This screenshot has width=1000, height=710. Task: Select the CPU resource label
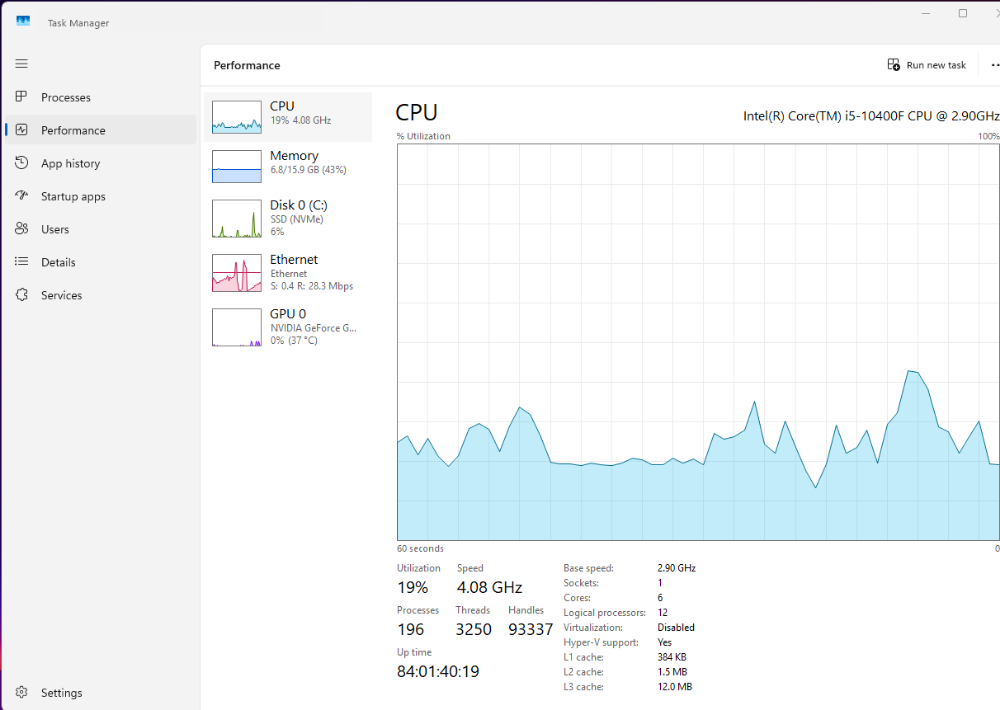pos(282,106)
